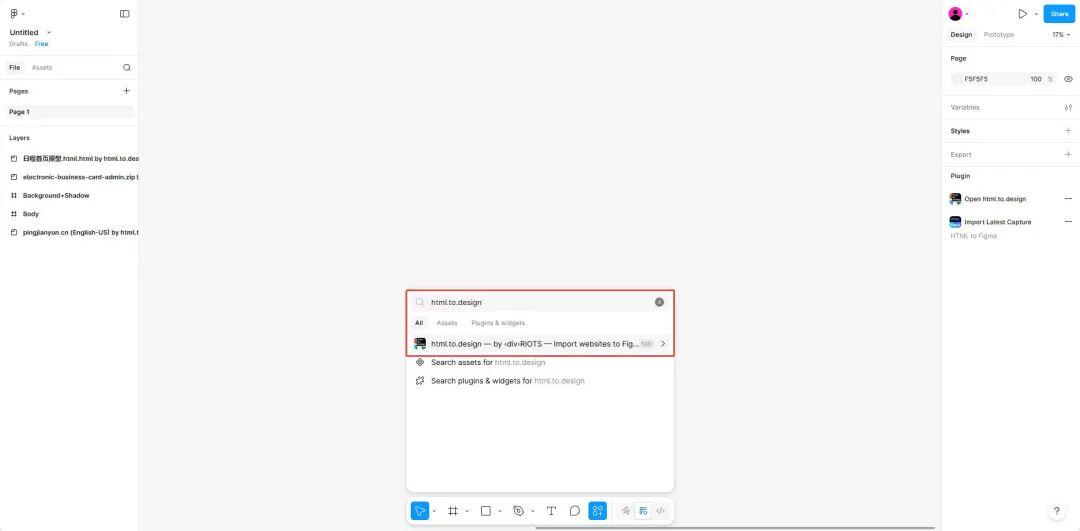Select the Move tool
Viewport: 1080px width, 531px height.
tap(419, 511)
